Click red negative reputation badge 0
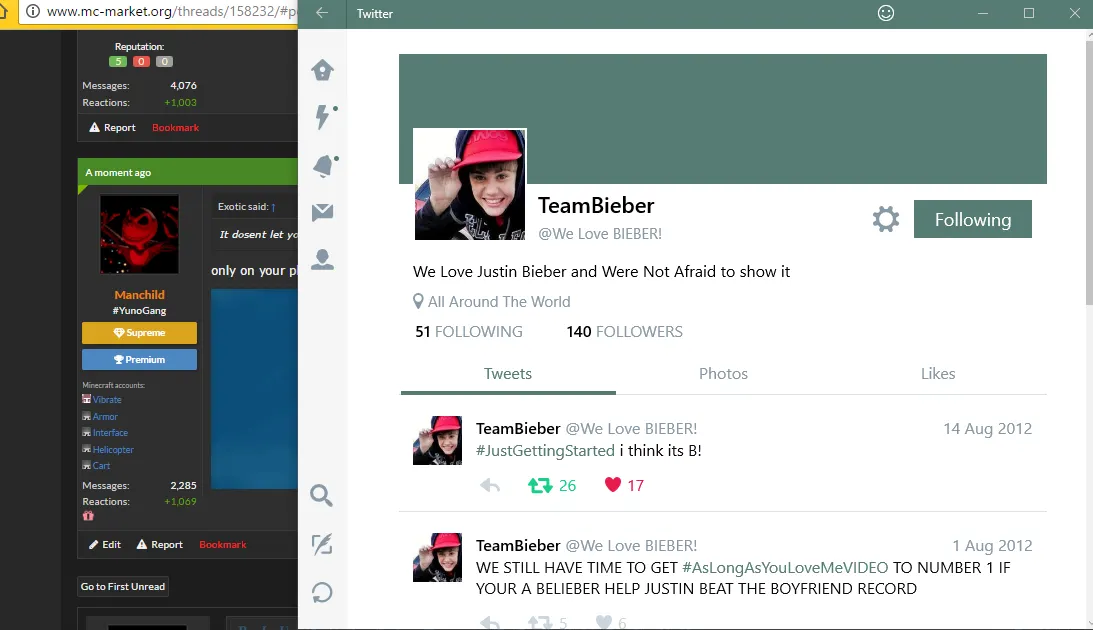The image size is (1093, 630). [141, 61]
